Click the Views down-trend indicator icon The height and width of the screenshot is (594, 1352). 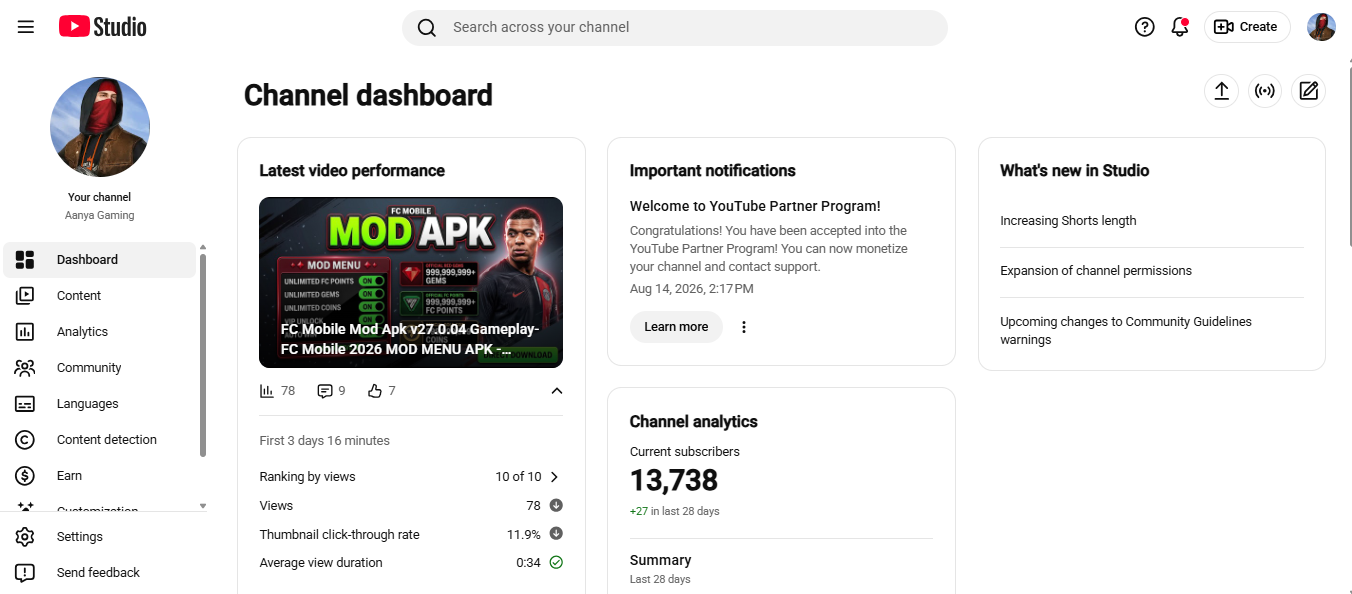coord(556,506)
